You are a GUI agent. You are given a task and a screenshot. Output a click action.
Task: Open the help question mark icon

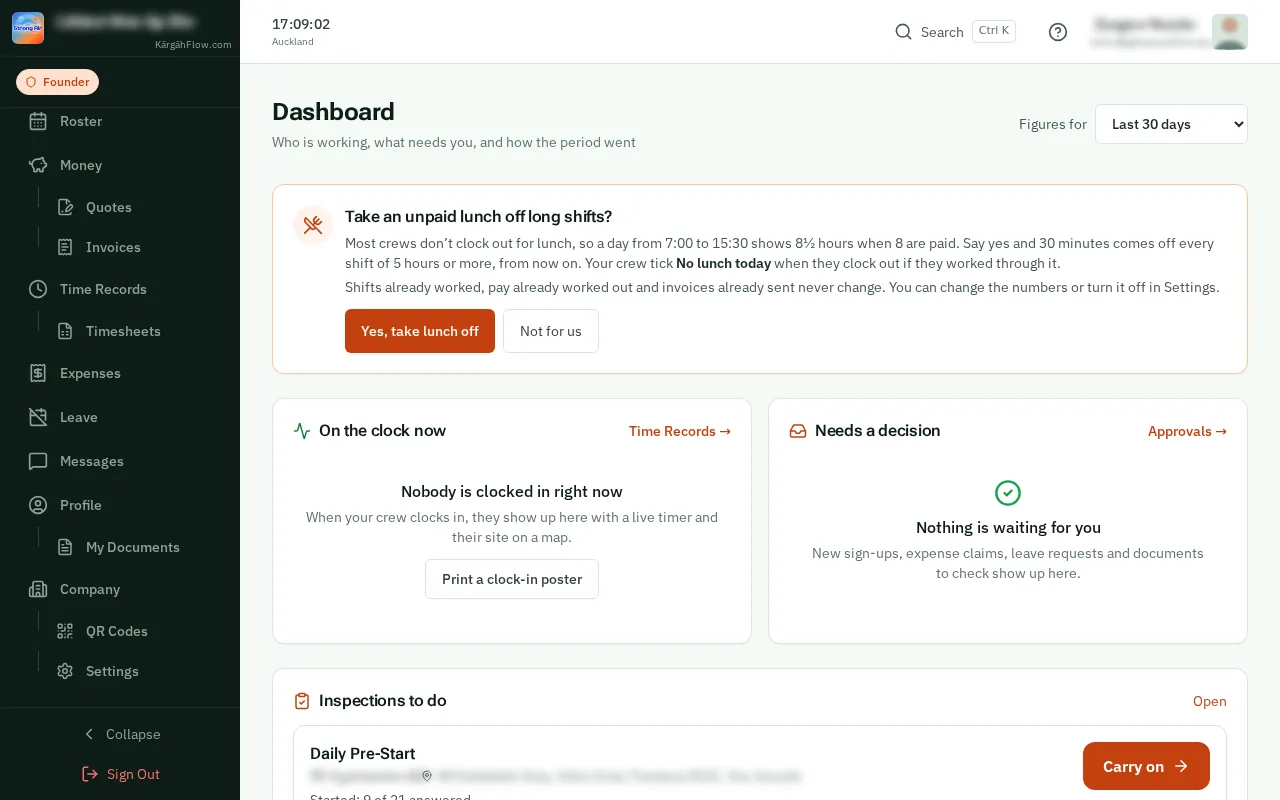pos(1058,32)
